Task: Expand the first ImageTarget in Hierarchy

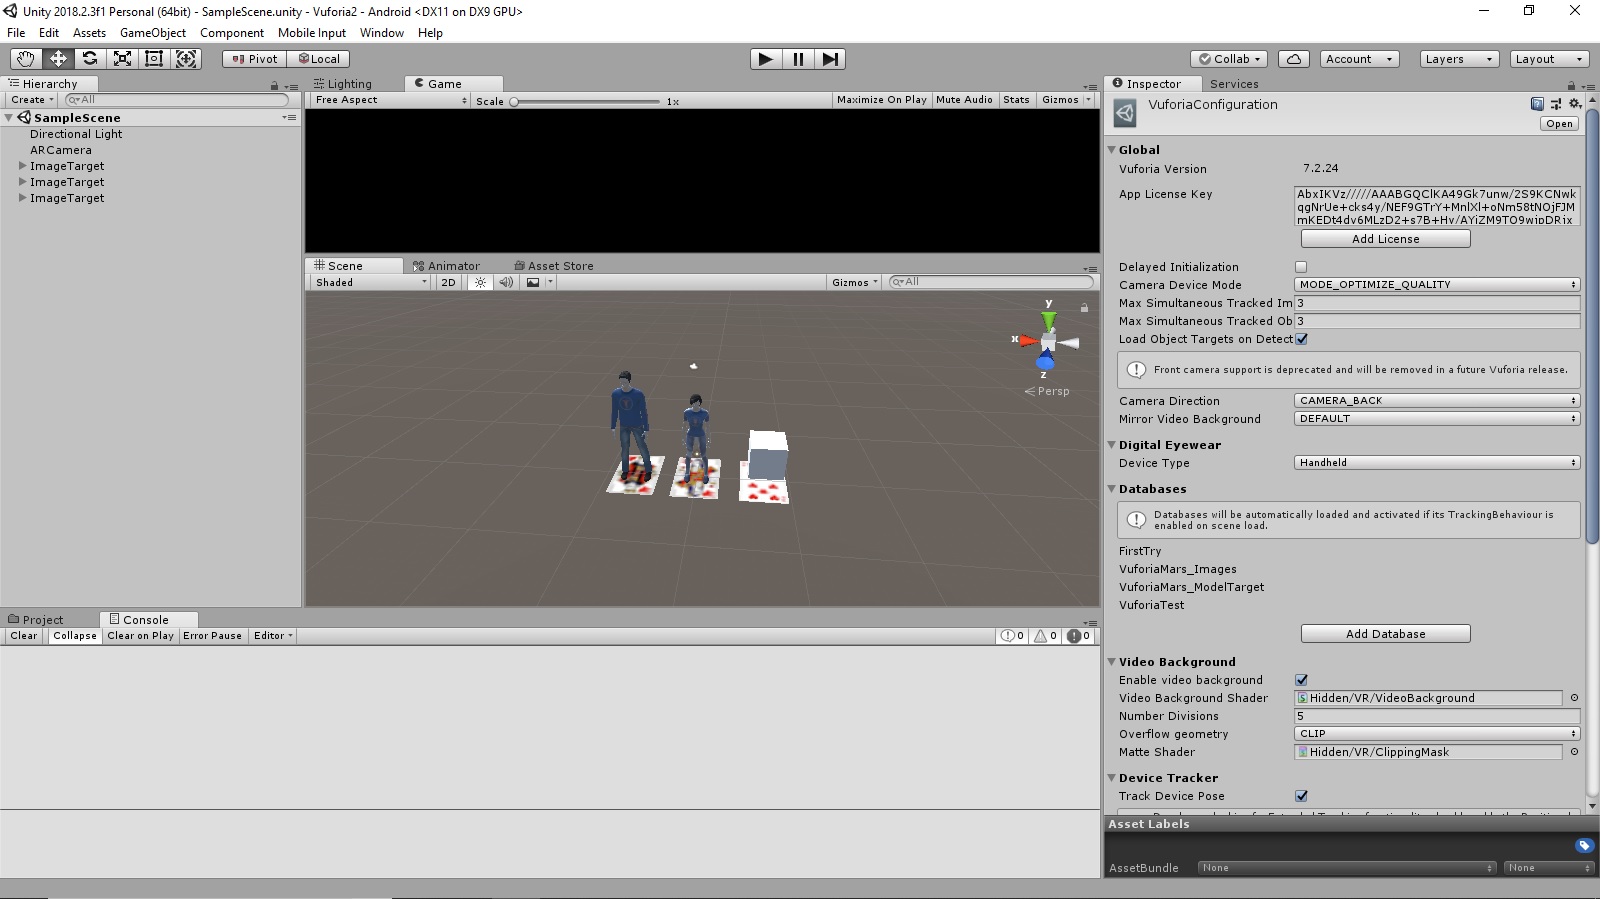Action: [23, 166]
